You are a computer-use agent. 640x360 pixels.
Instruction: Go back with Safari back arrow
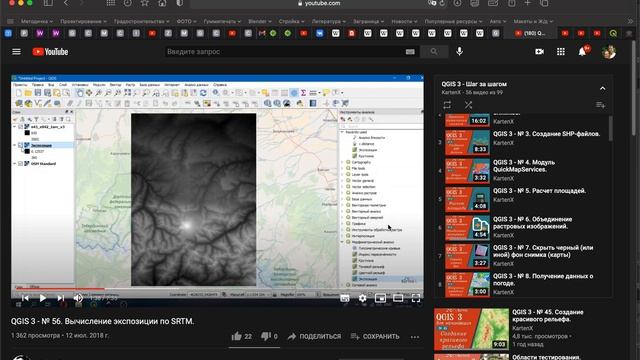[66, 3]
